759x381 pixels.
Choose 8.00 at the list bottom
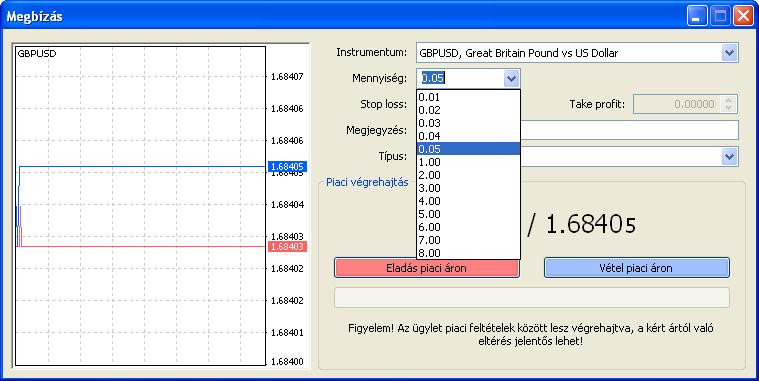[x=468, y=253]
